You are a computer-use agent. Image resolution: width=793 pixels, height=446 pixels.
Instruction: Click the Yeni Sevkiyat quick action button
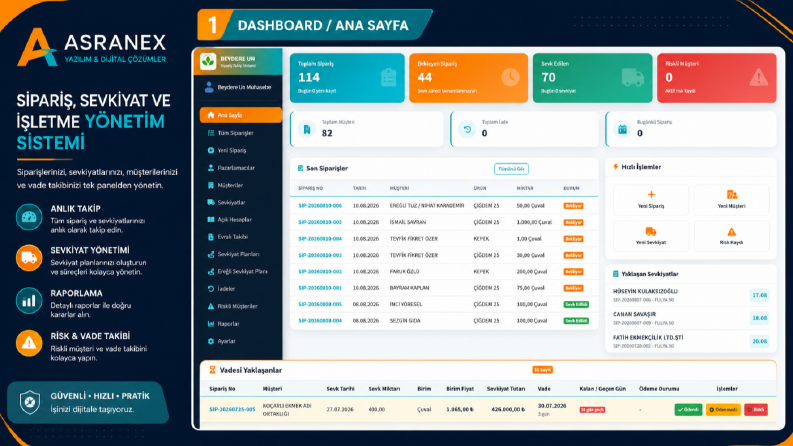[651, 236]
